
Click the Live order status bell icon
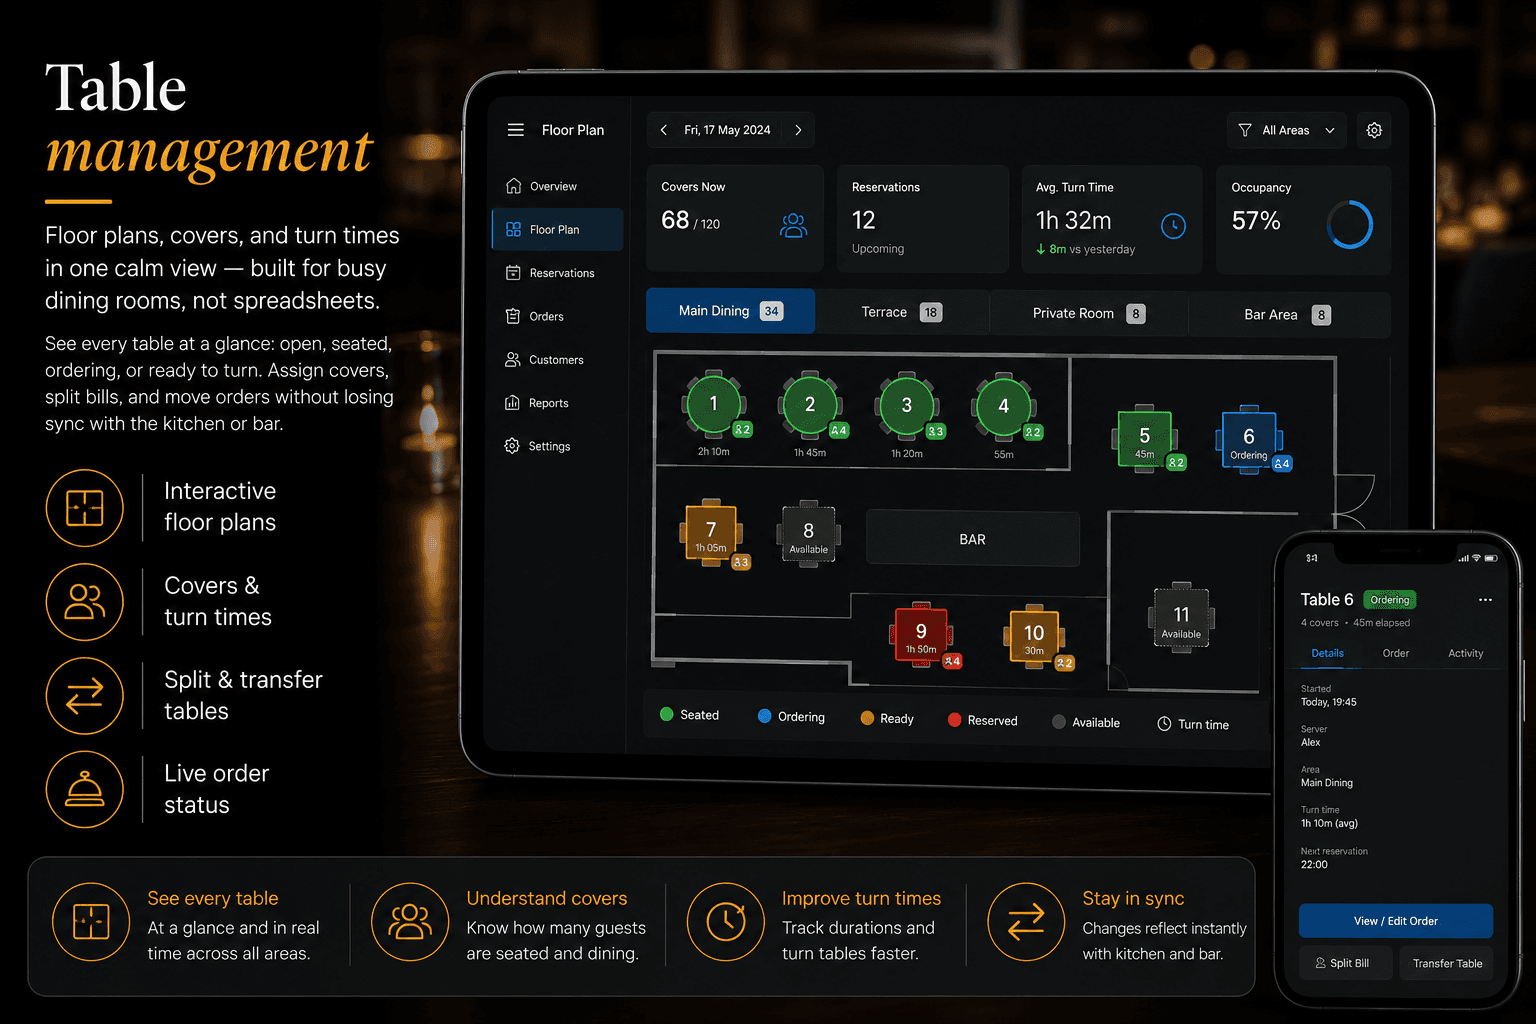[85, 790]
